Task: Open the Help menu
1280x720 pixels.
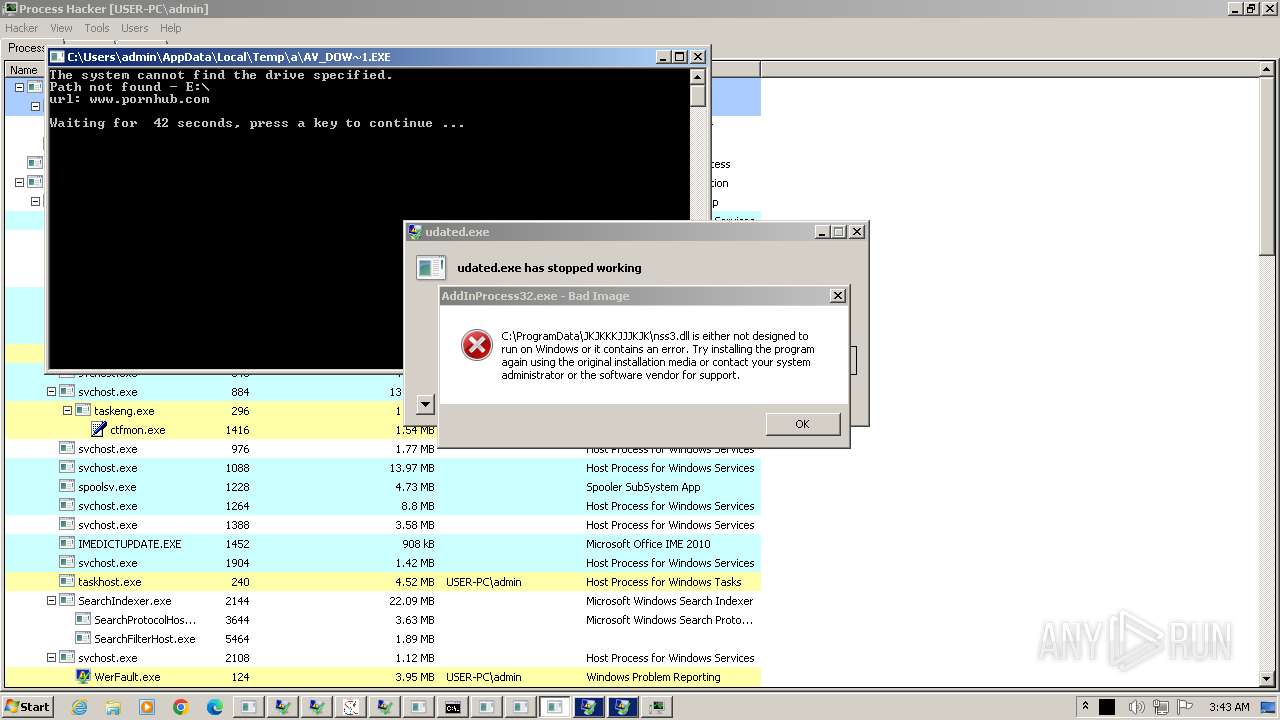Action: tap(171, 28)
